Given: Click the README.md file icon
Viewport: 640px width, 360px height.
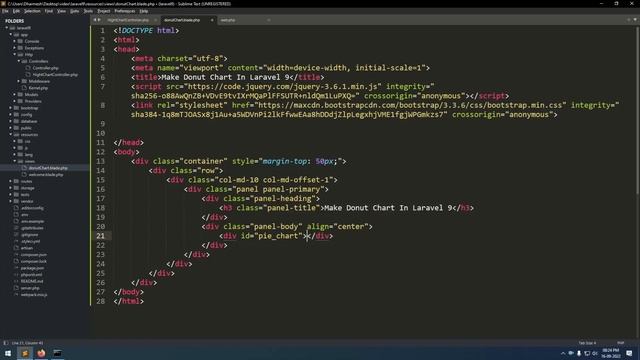Looking at the screenshot, I should [x=16, y=281].
